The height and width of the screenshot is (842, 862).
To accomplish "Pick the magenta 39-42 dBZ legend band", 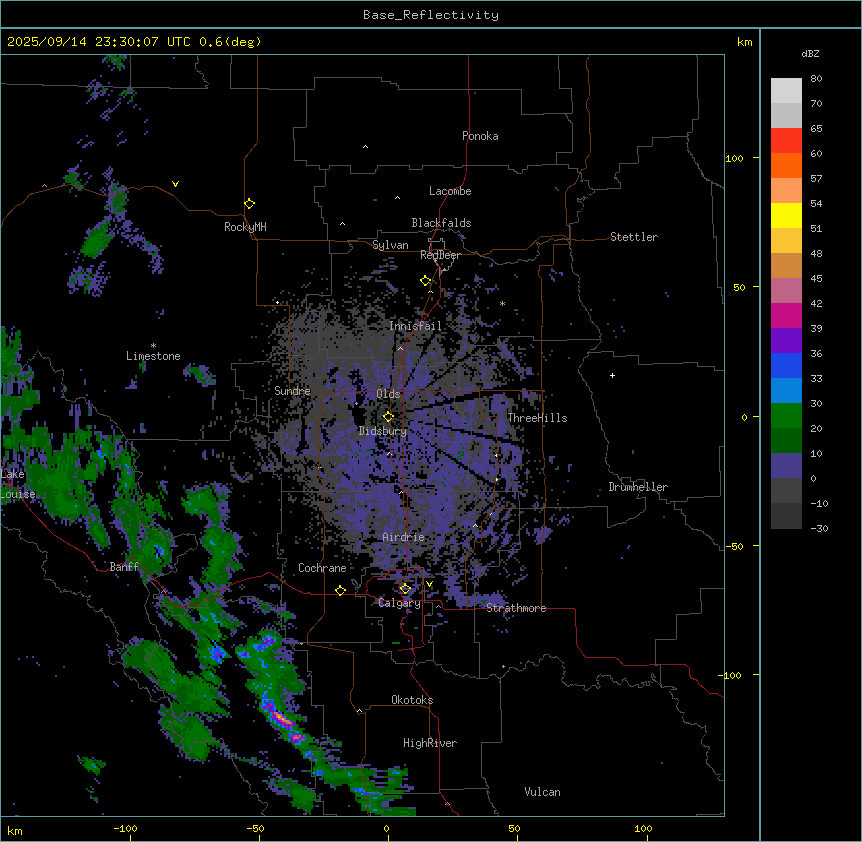I will 786,315.
